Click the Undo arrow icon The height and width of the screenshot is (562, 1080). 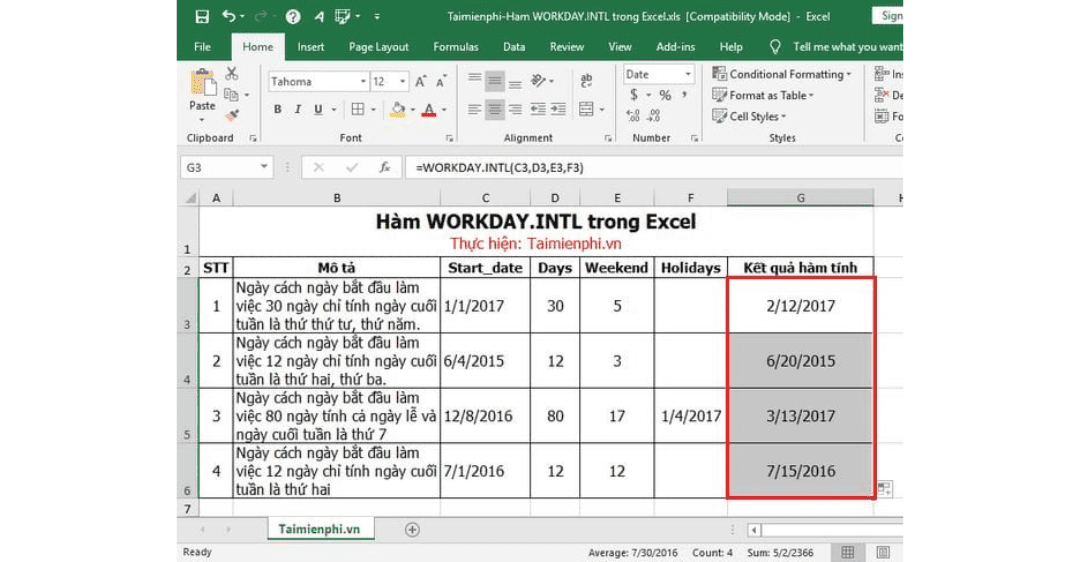coord(230,17)
